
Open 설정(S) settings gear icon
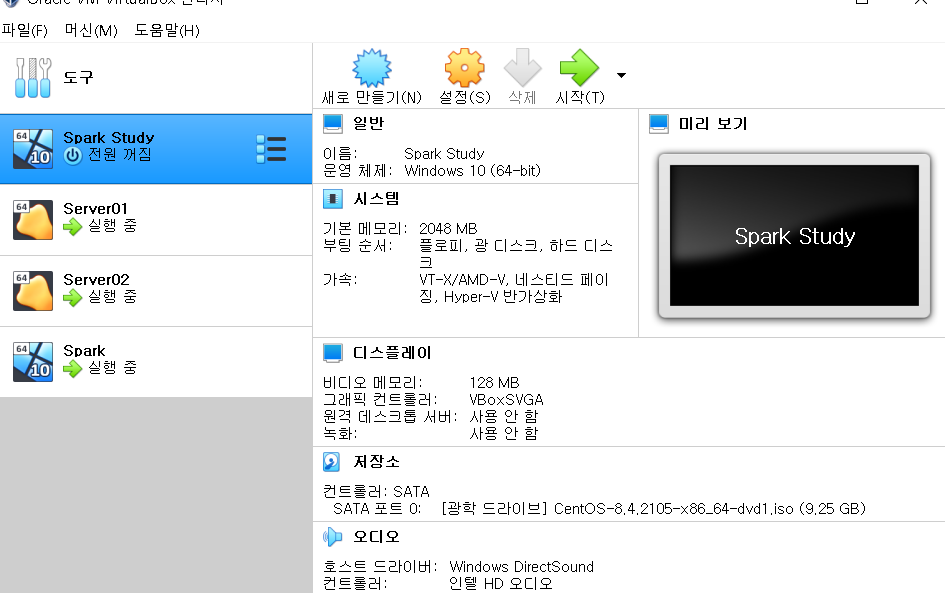click(465, 67)
